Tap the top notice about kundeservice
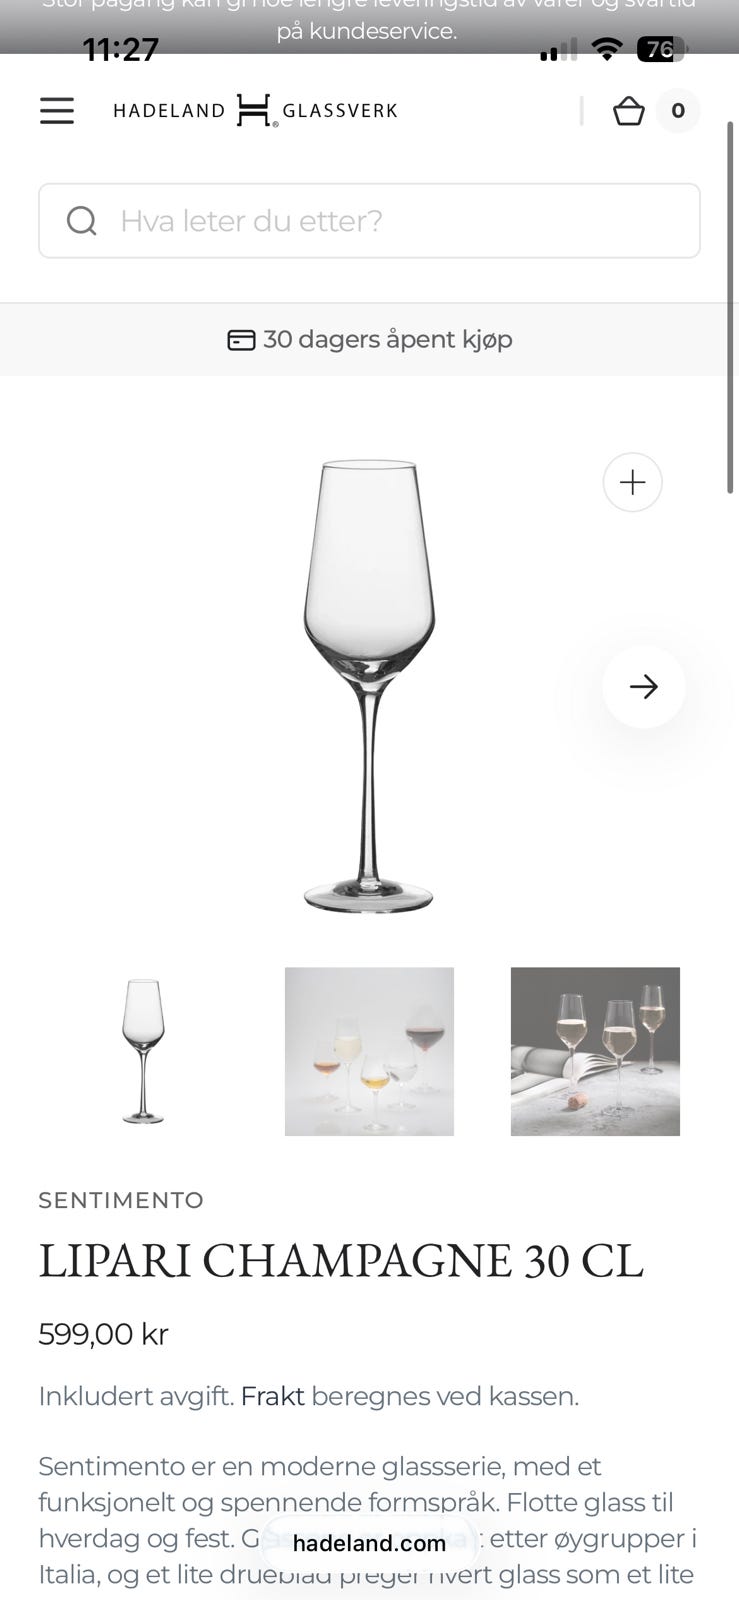The image size is (739, 1600). [x=369, y=20]
